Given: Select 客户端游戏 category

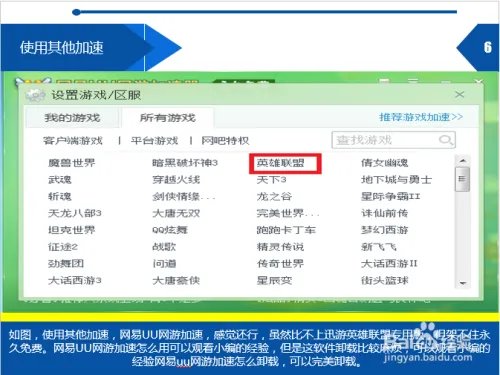Looking at the screenshot, I should click(73, 141).
